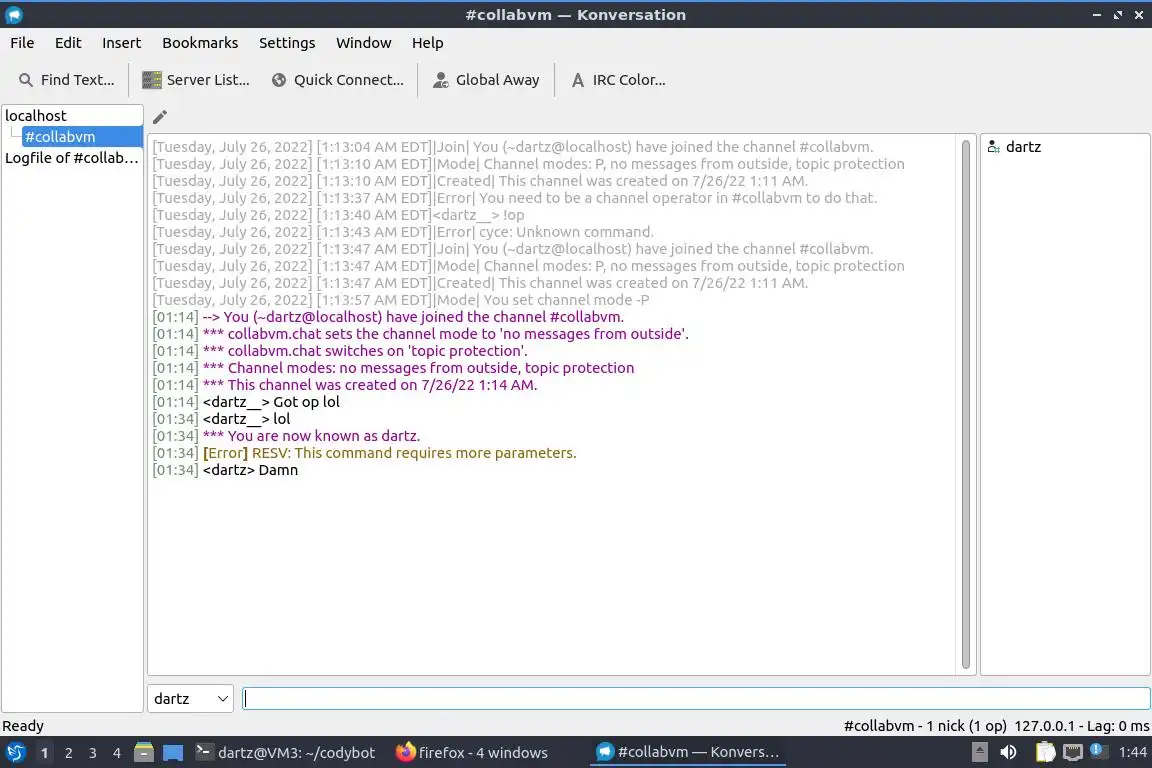Open the dartz nickname dropdown

tap(190, 699)
